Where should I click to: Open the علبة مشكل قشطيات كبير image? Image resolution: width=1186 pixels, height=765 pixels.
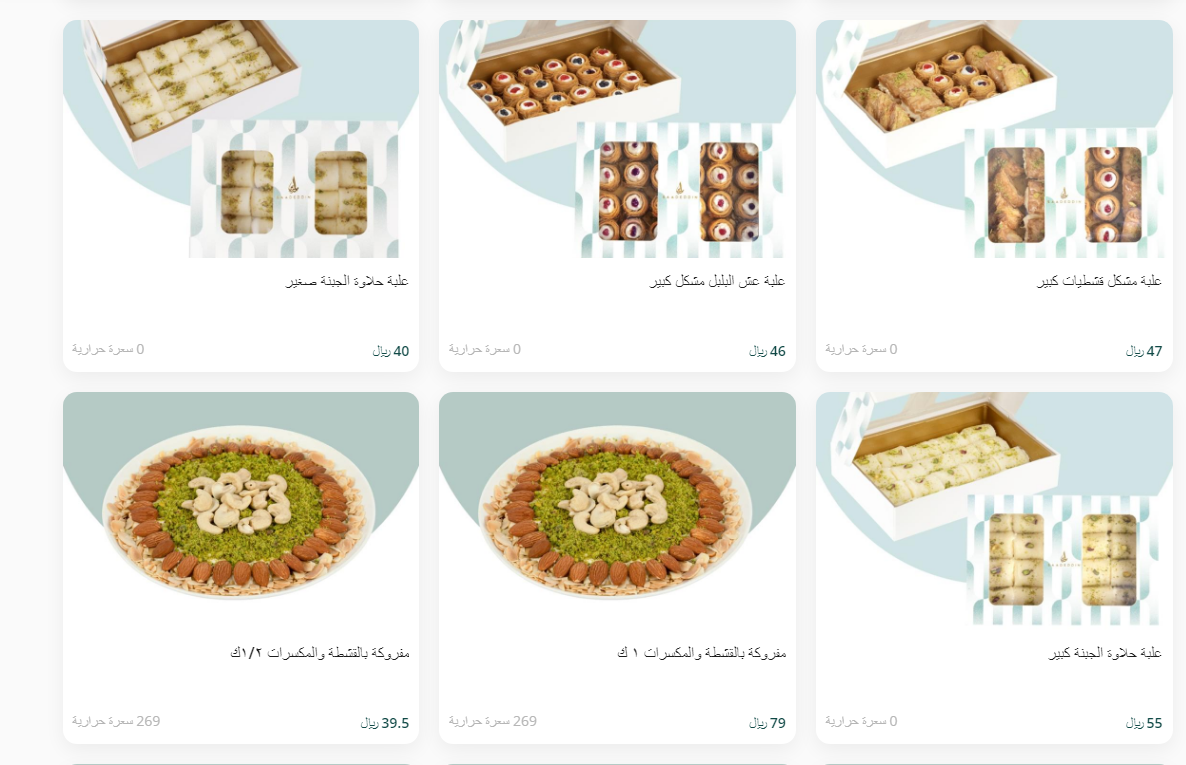coord(994,138)
